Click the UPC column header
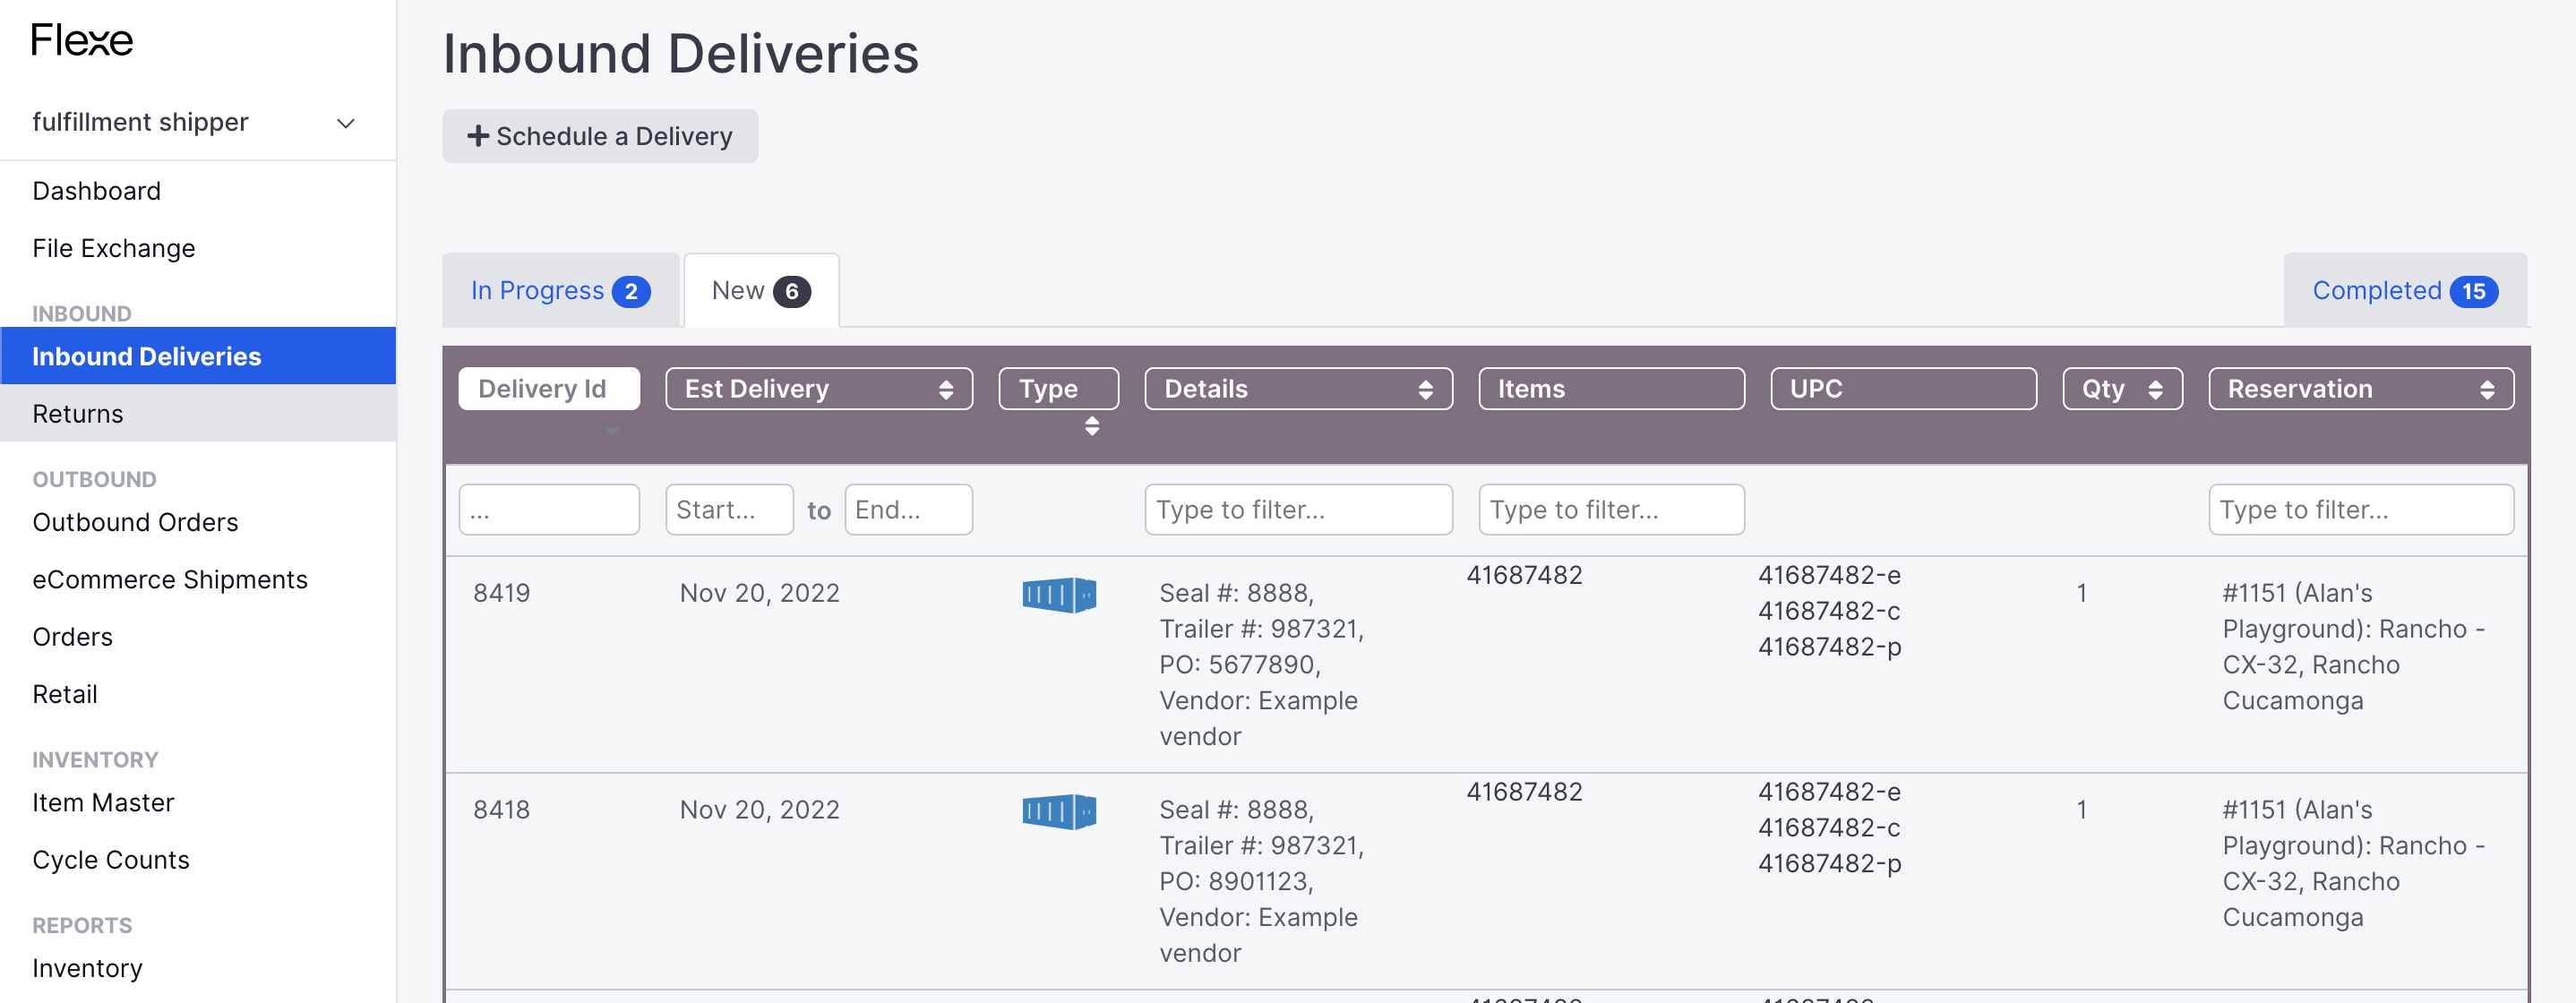 coord(1902,389)
